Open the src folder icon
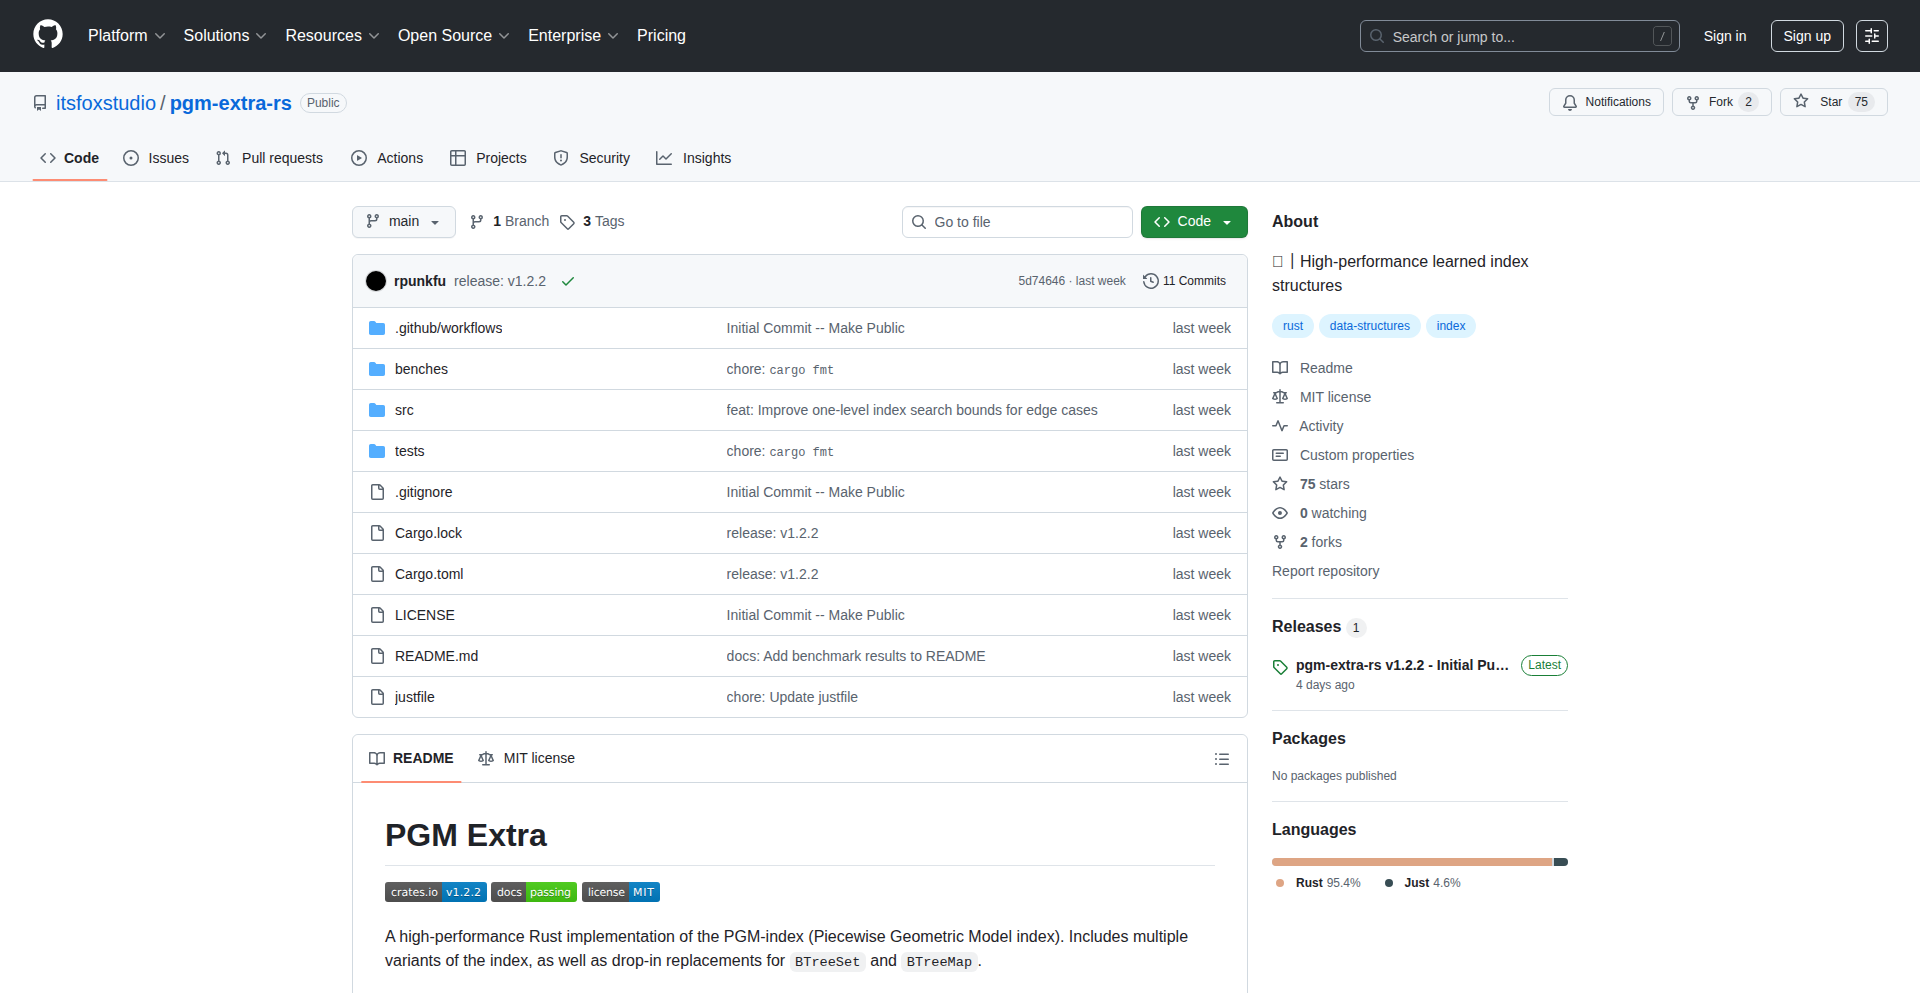This screenshot has height=993, width=1920. pos(377,410)
